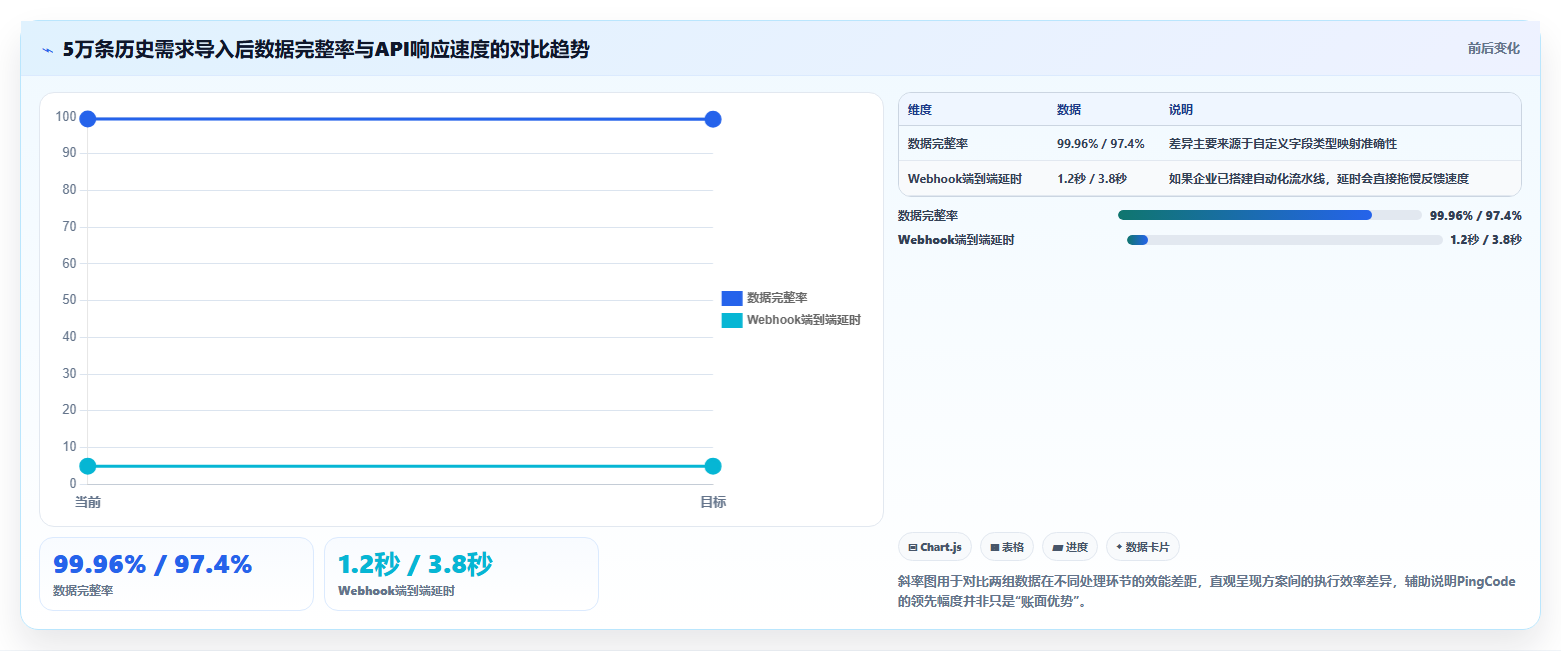Click the 斜率图 description paragraph
This screenshot has height=651, width=1561.
1207,592
